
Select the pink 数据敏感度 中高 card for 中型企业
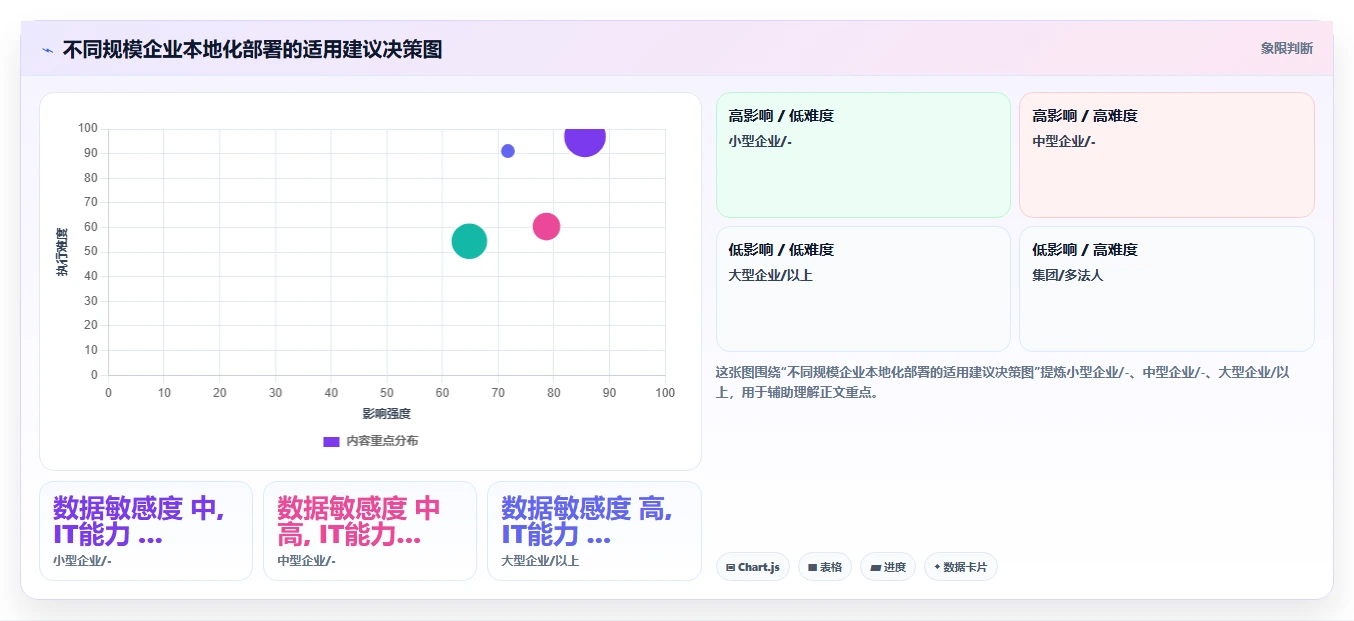coord(370,531)
